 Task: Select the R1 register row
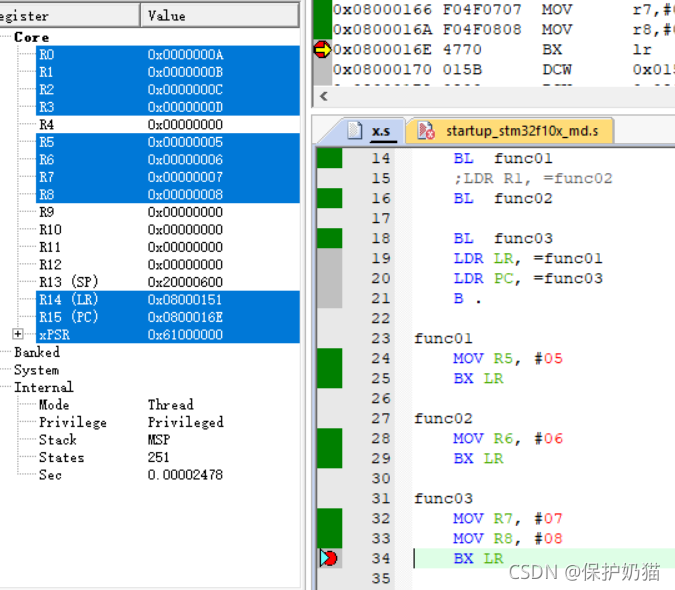pyautogui.click(x=168, y=72)
